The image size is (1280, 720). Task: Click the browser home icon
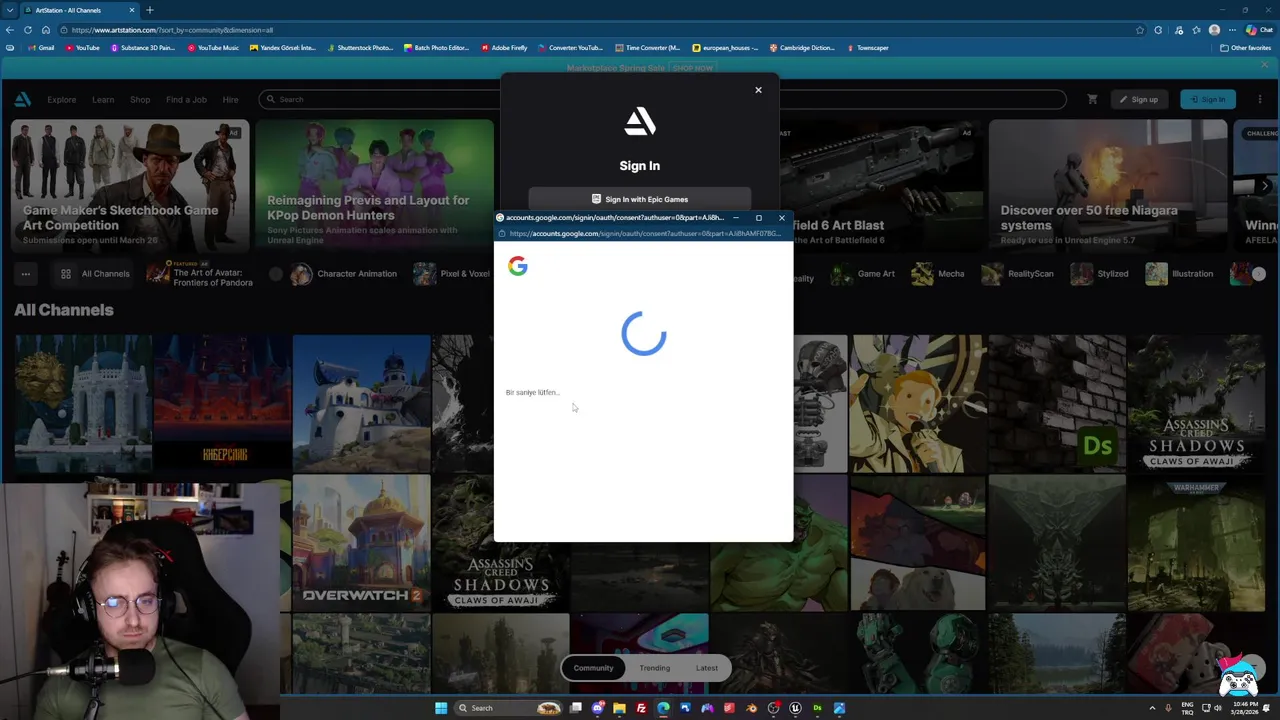pyautogui.click(x=46, y=30)
